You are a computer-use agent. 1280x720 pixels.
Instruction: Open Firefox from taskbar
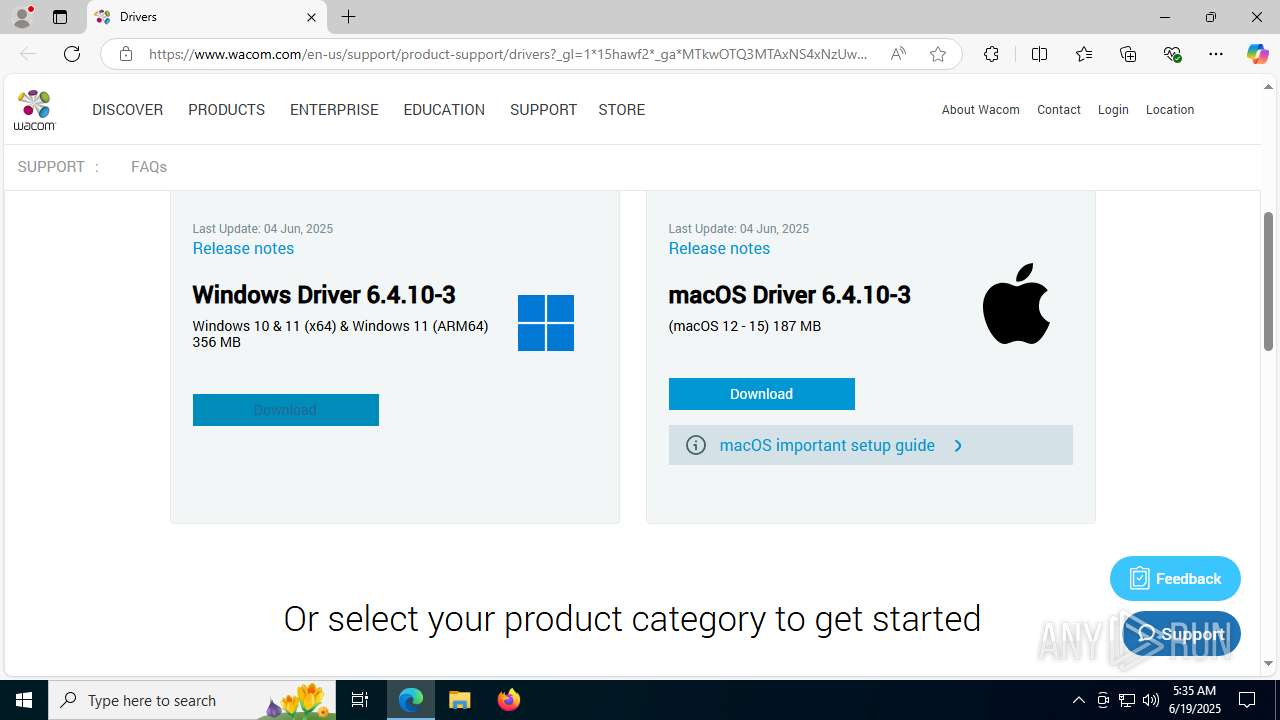508,700
